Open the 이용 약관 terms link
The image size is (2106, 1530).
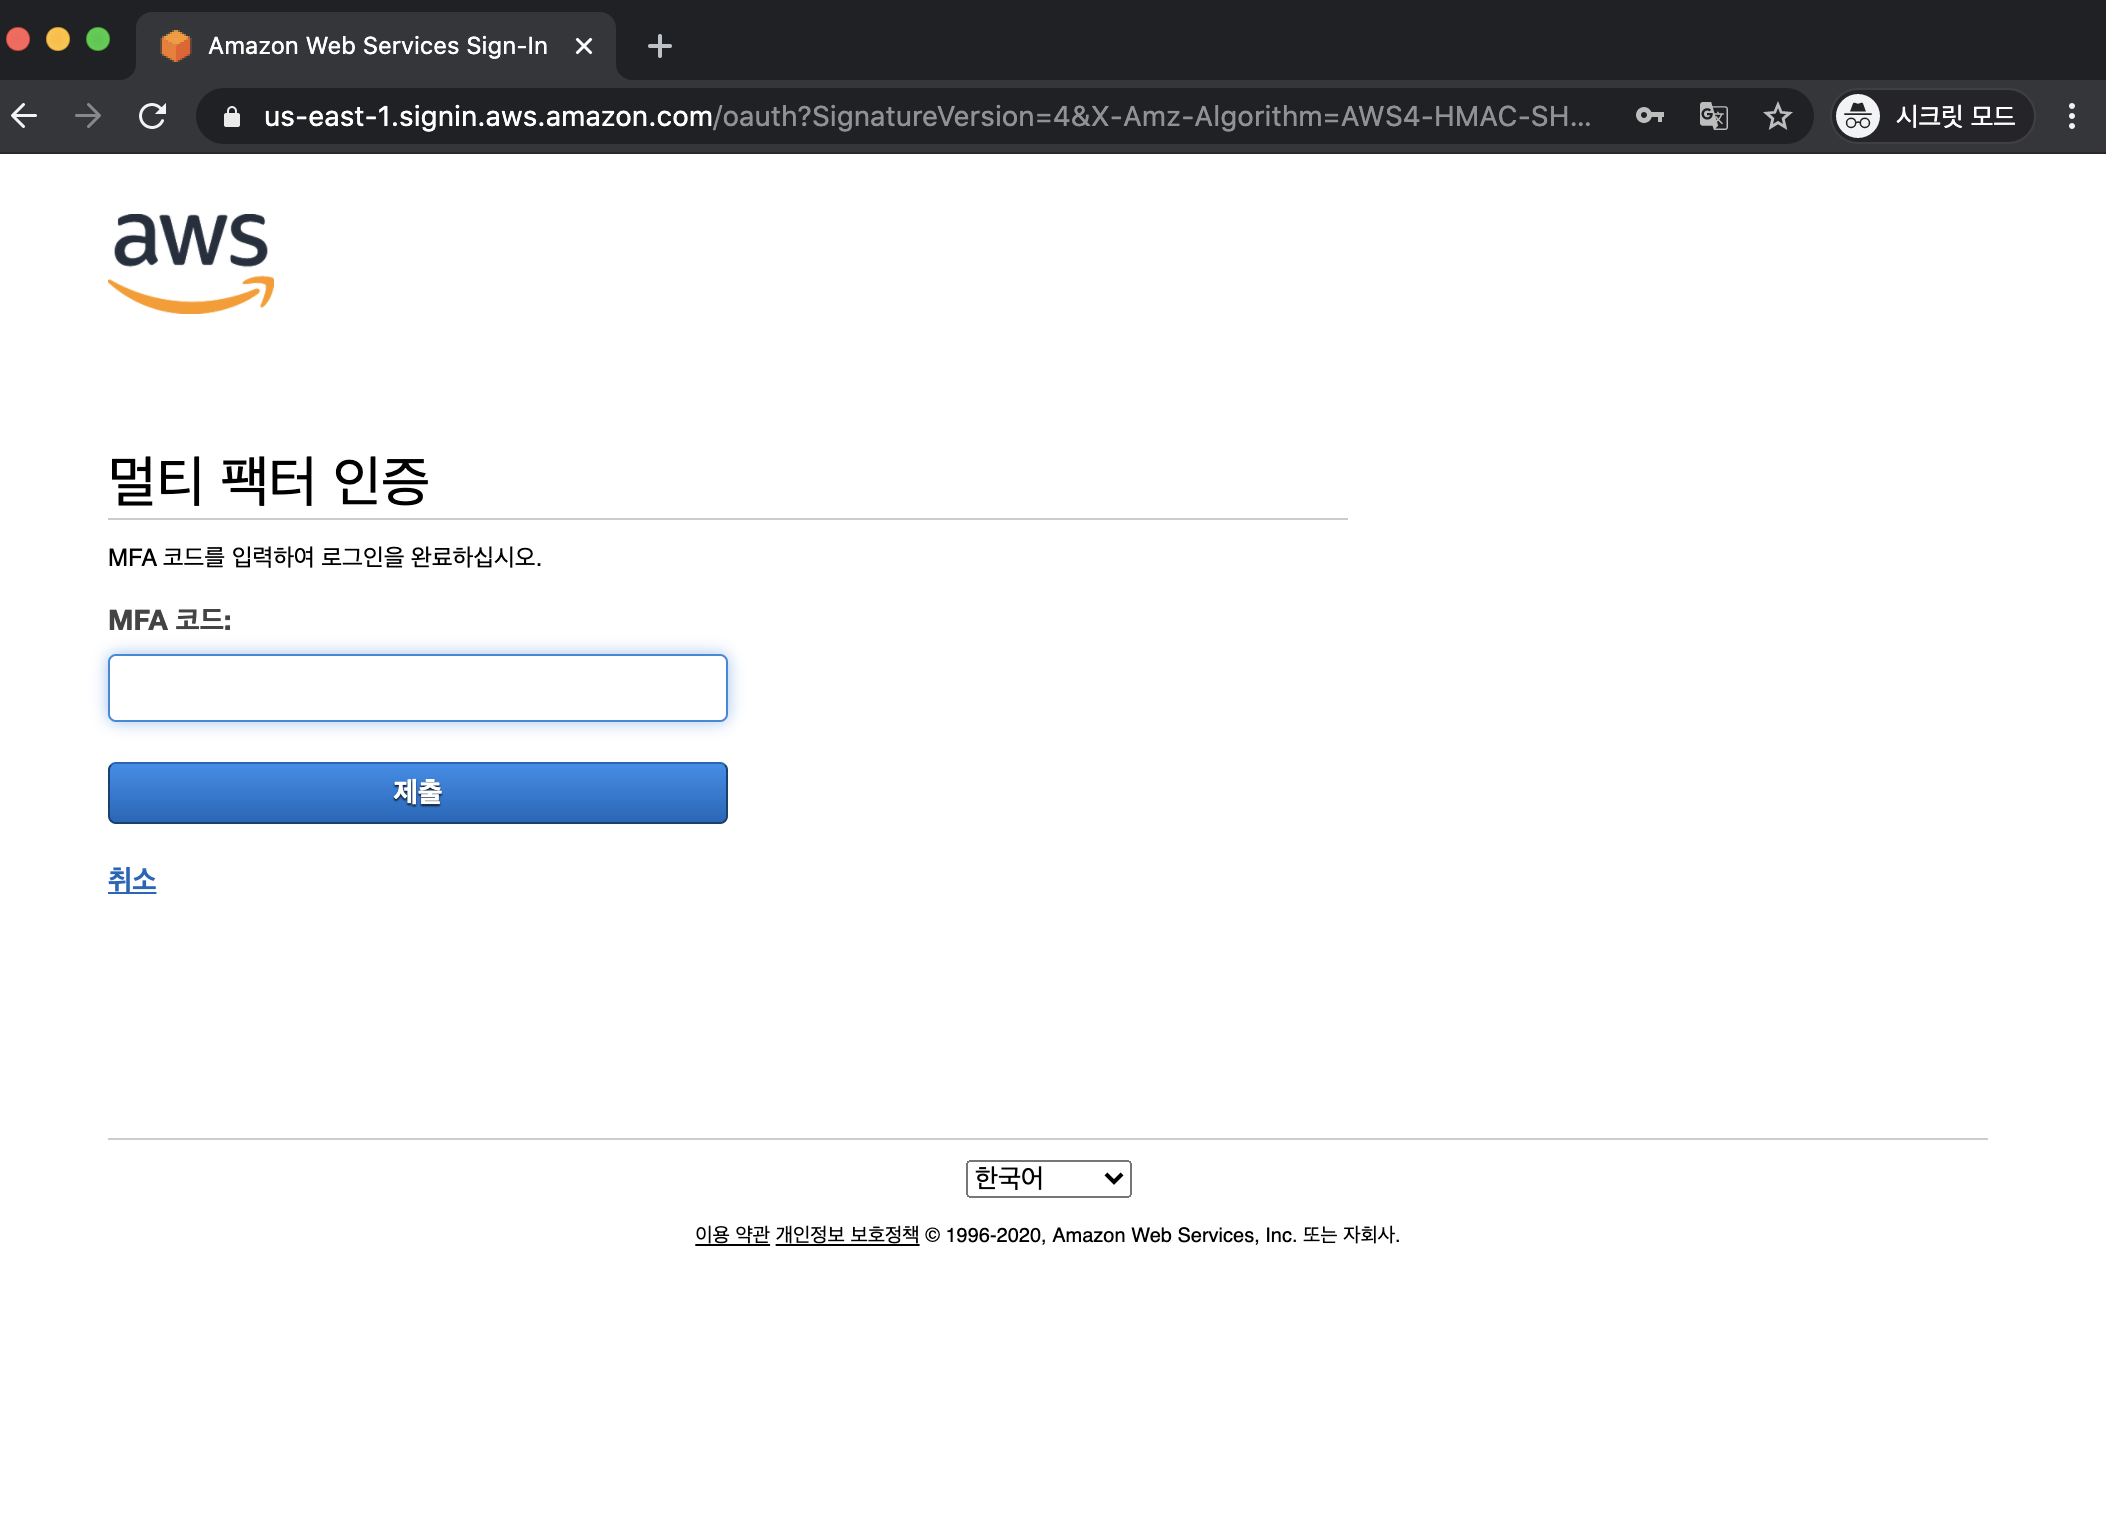pyautogui.click(x=731, y=1235)
